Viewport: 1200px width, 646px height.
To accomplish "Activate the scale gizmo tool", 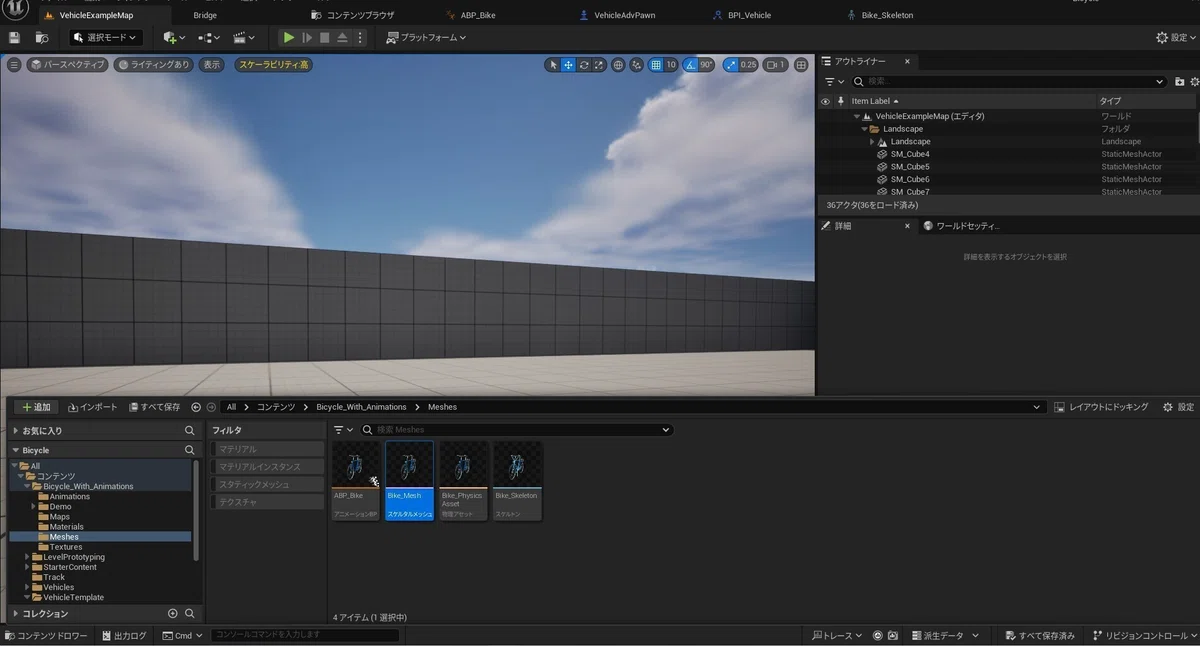I will point(598,65).
